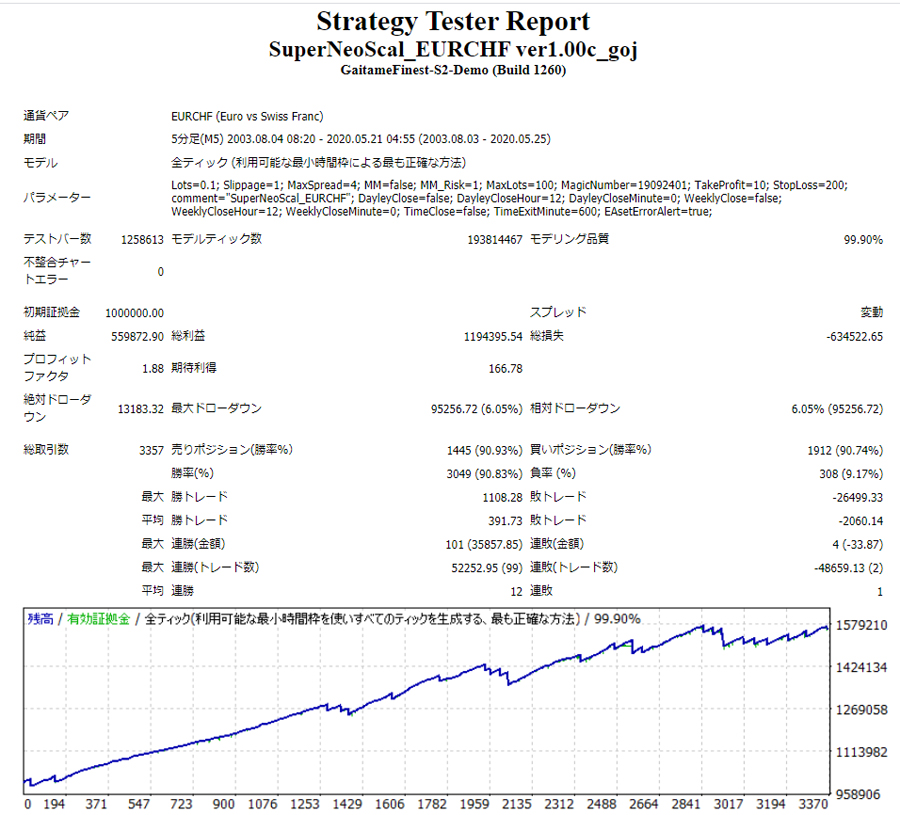The height and width of the screenshot is (815, 900).
Task: Click the EURCHF (Euro vs Swiss Franc) value
Action: [247, 117]
